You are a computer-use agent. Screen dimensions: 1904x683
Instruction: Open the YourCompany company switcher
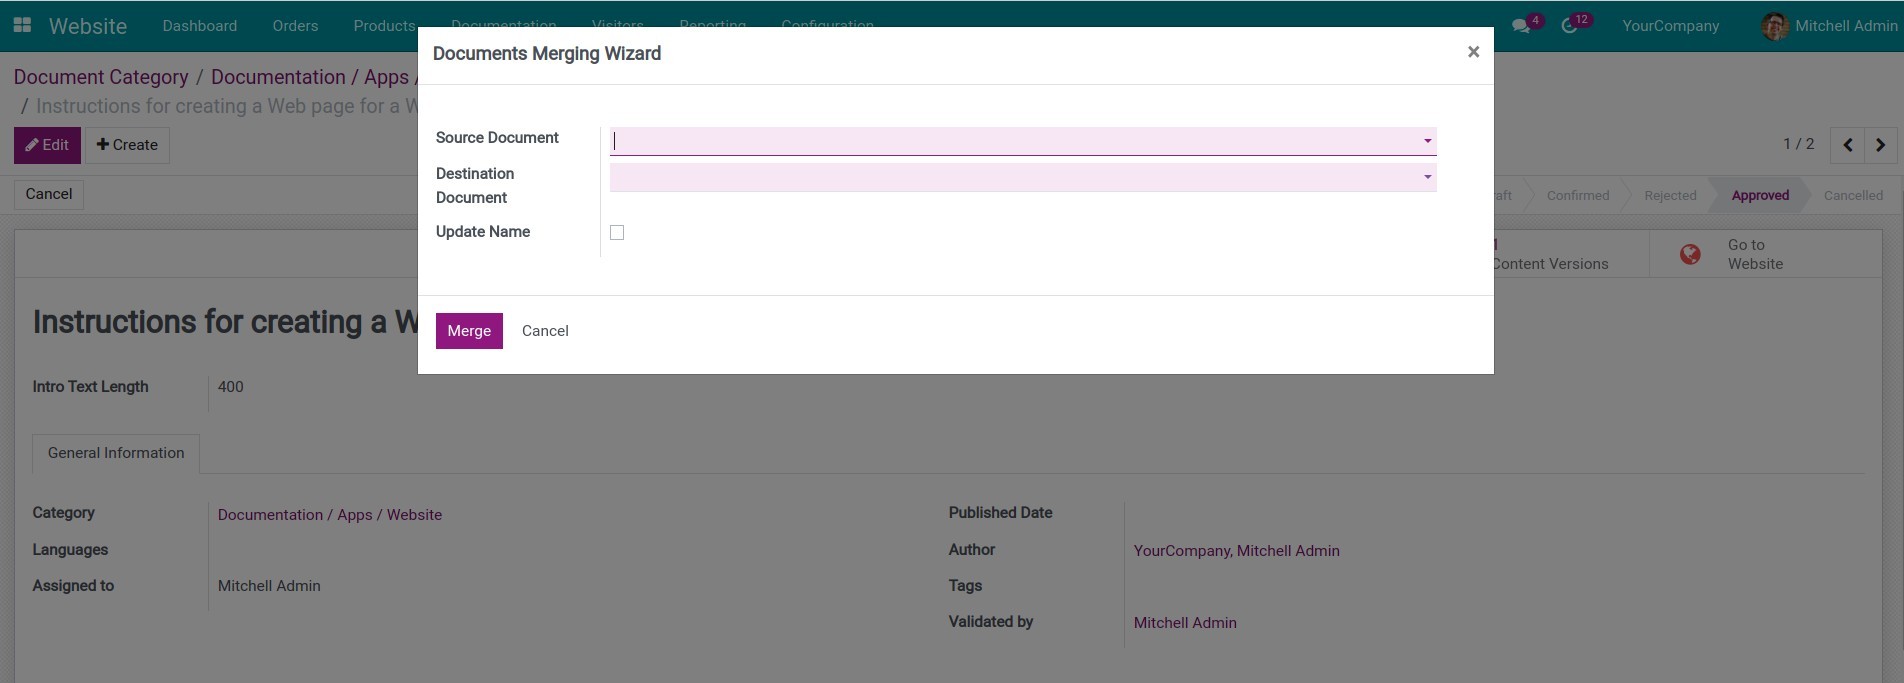[x=1670, y=26]
